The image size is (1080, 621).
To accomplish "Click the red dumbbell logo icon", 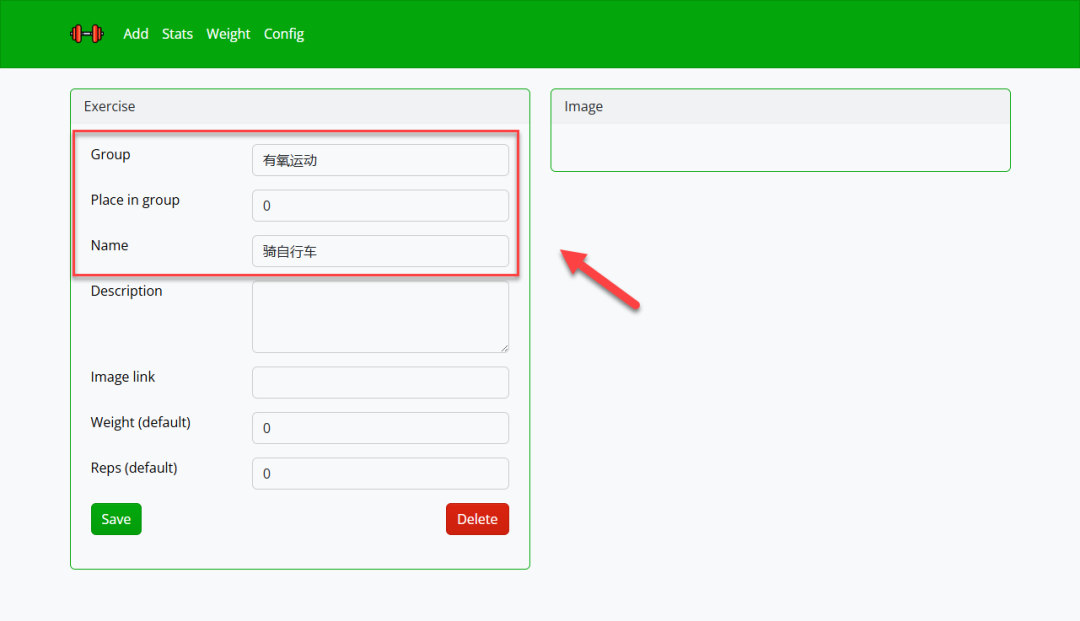I will [x=86, y=34].
